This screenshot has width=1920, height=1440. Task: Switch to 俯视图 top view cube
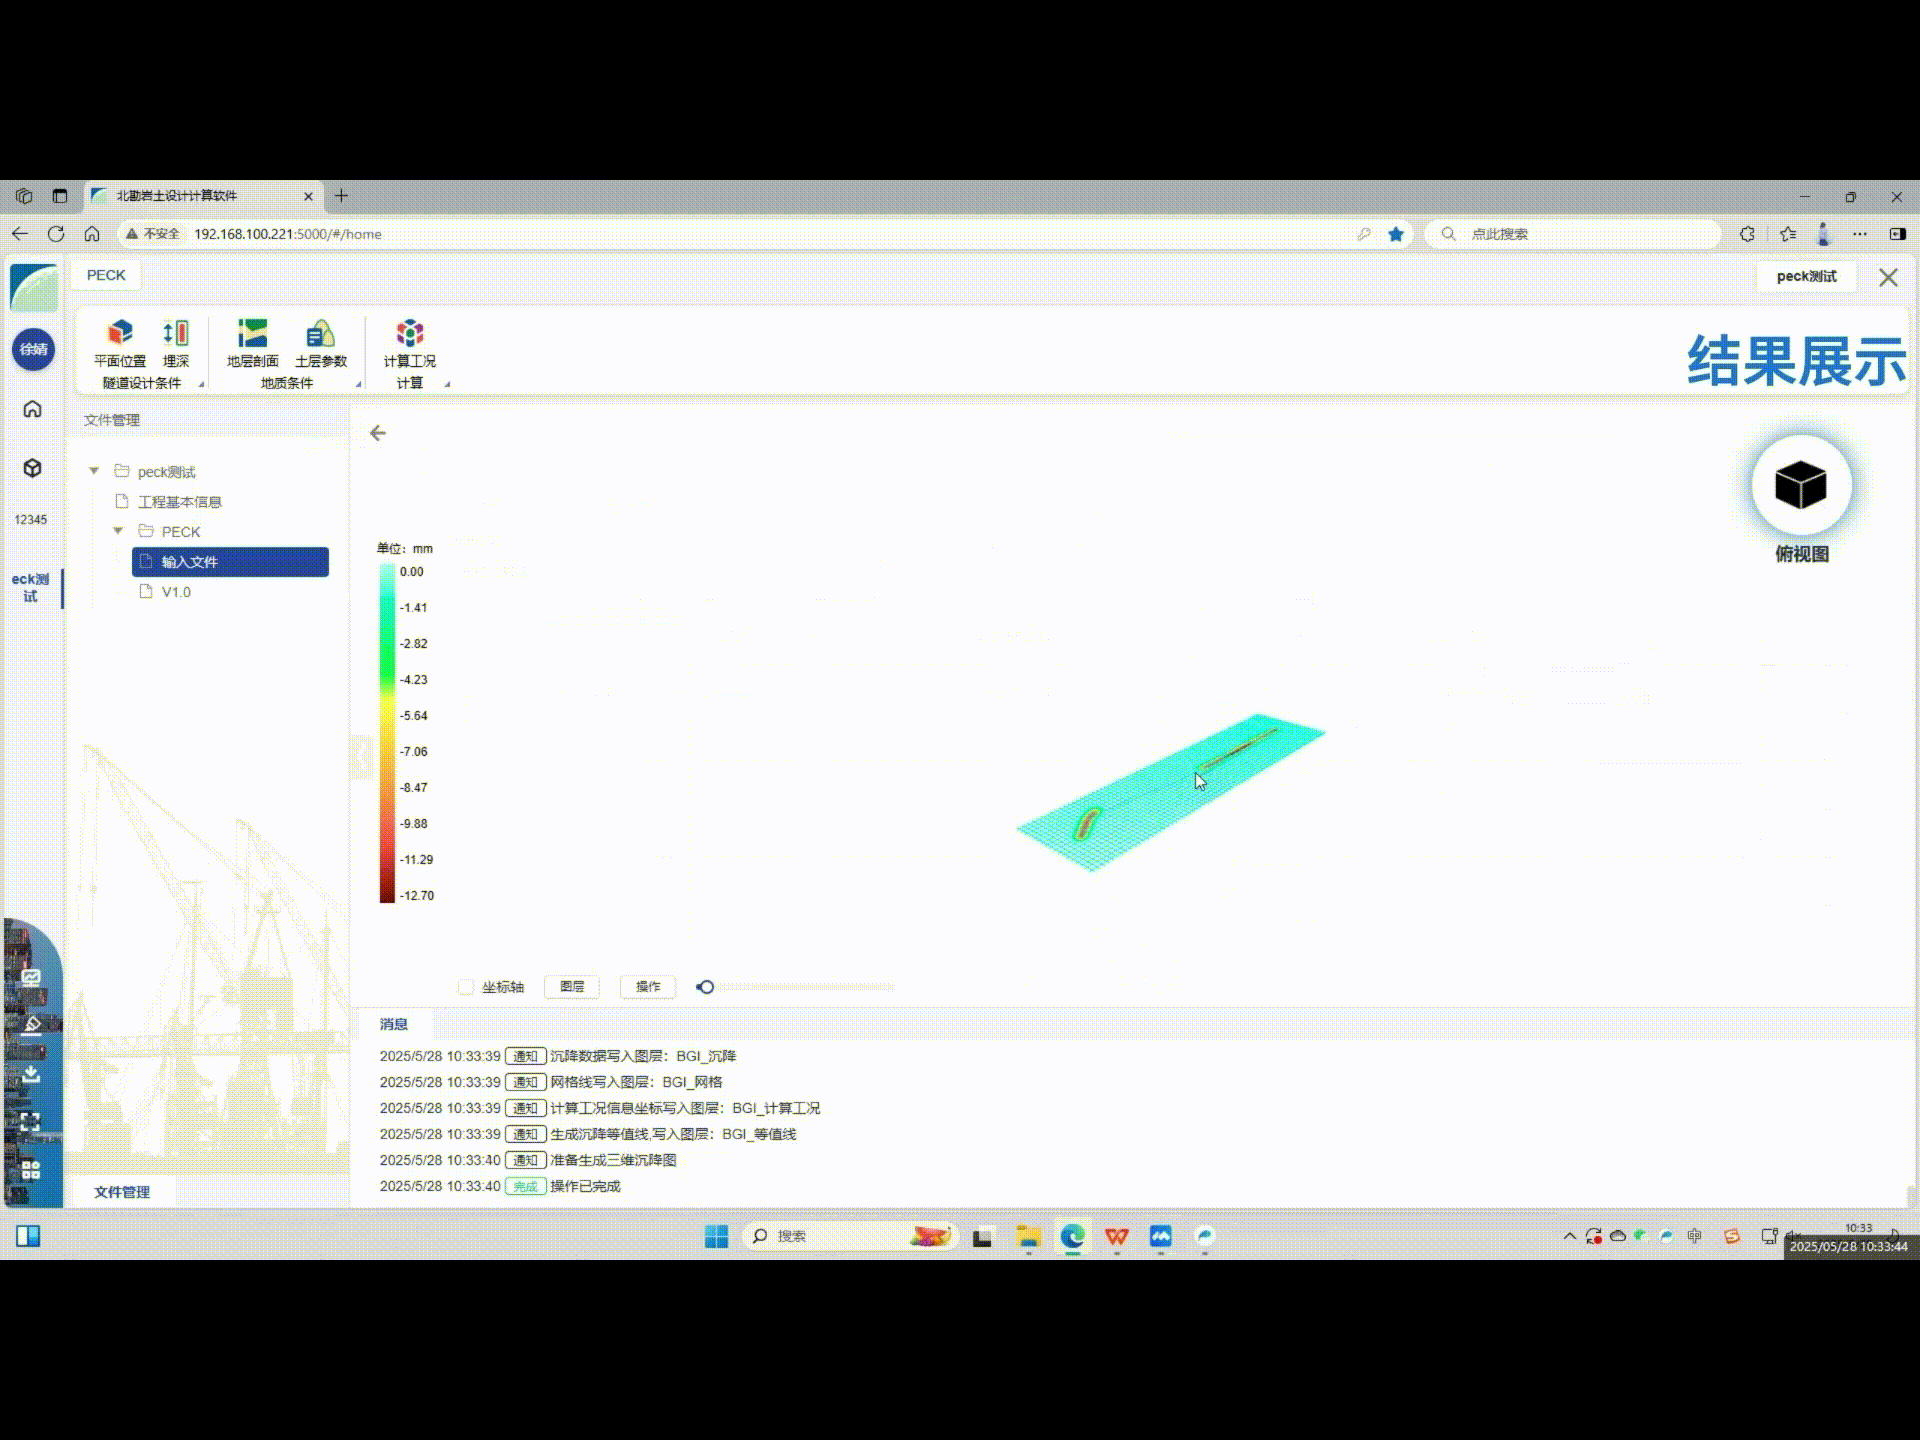[x=1801, y=486]
